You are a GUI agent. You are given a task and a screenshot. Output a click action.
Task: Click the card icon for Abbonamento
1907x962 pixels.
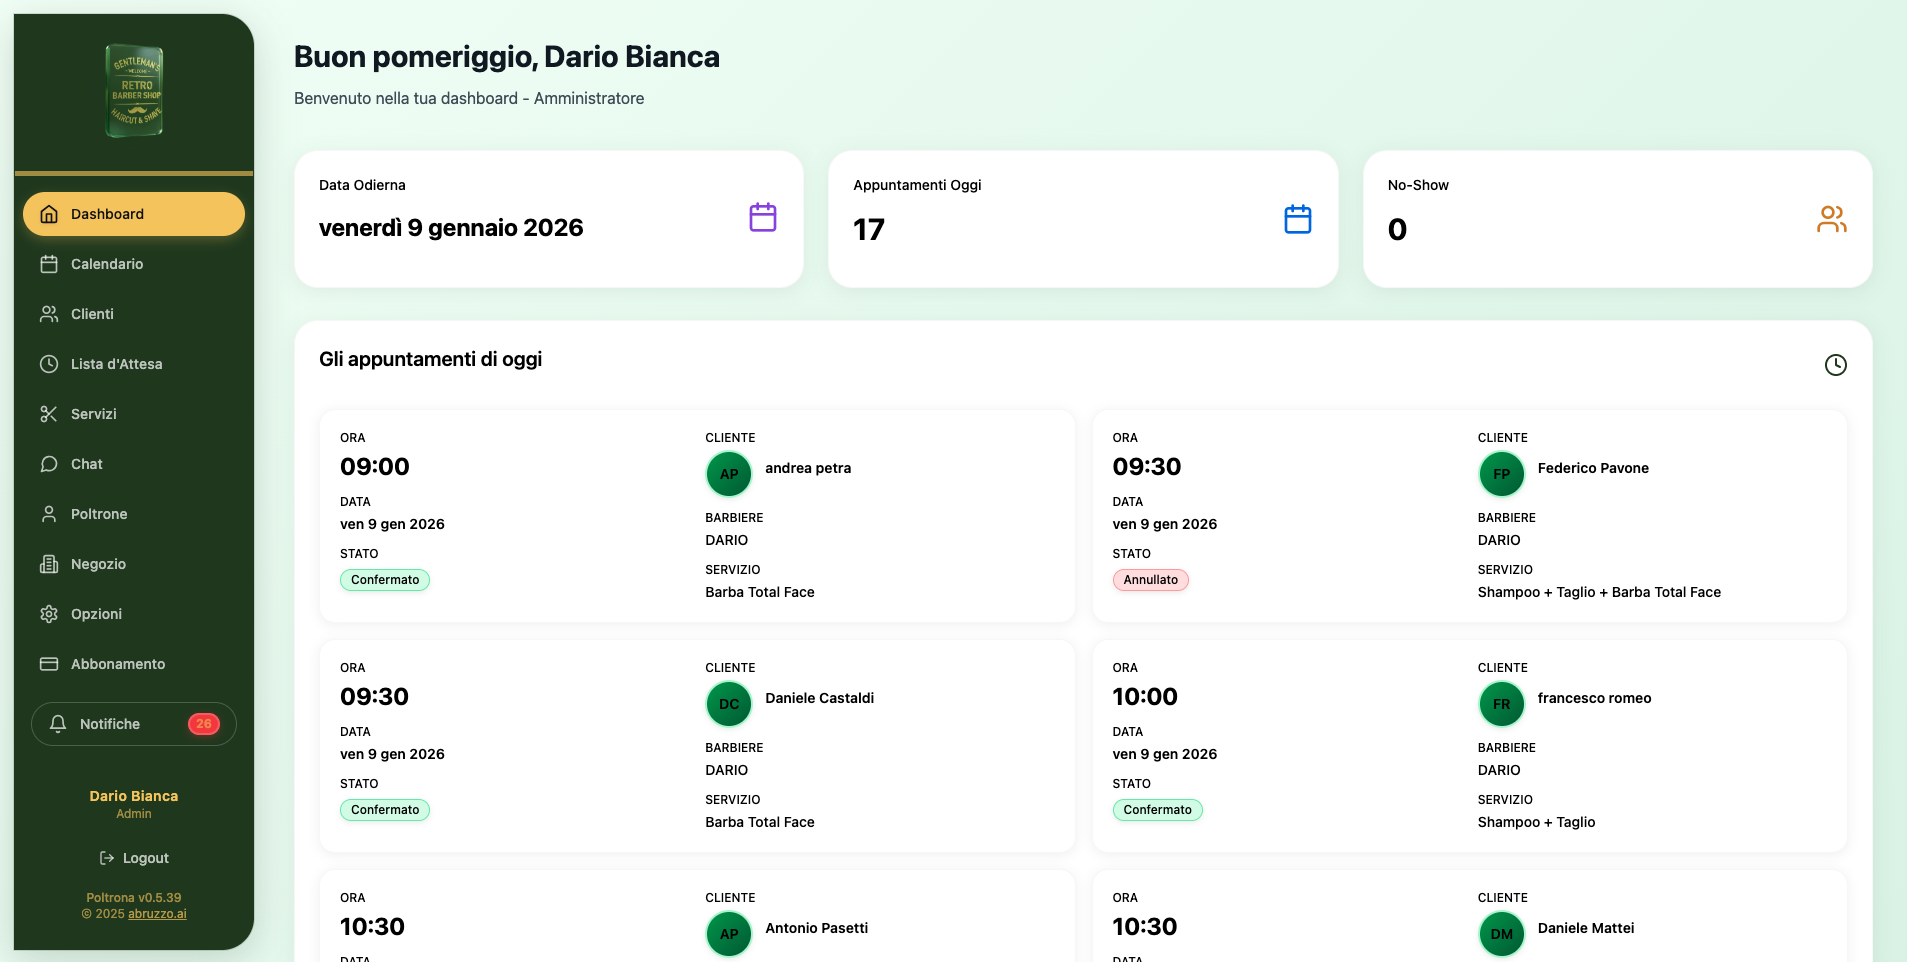pos(48,664)
